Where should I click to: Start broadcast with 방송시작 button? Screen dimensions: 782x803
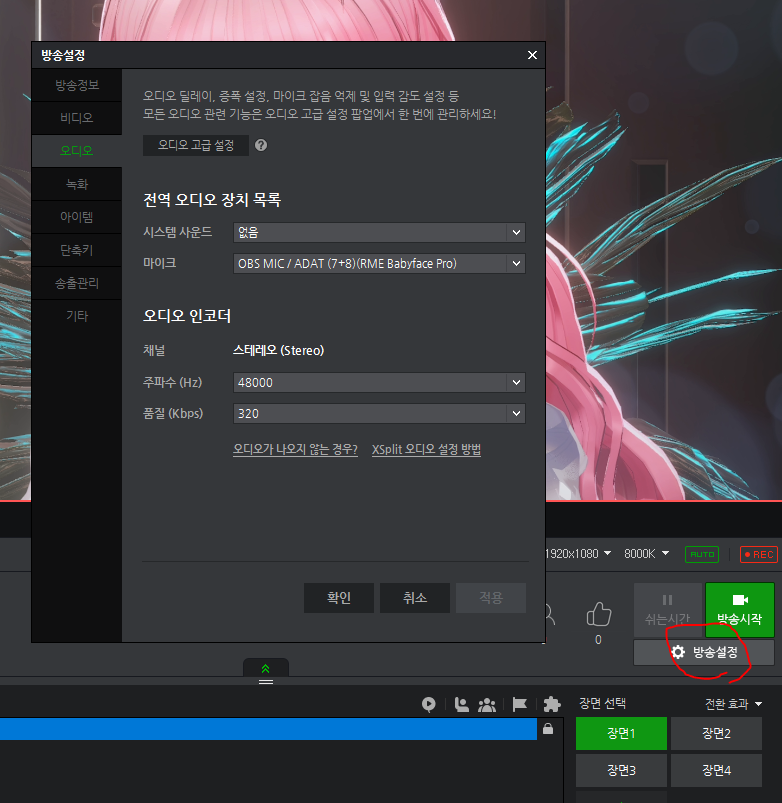coord(739,609)
